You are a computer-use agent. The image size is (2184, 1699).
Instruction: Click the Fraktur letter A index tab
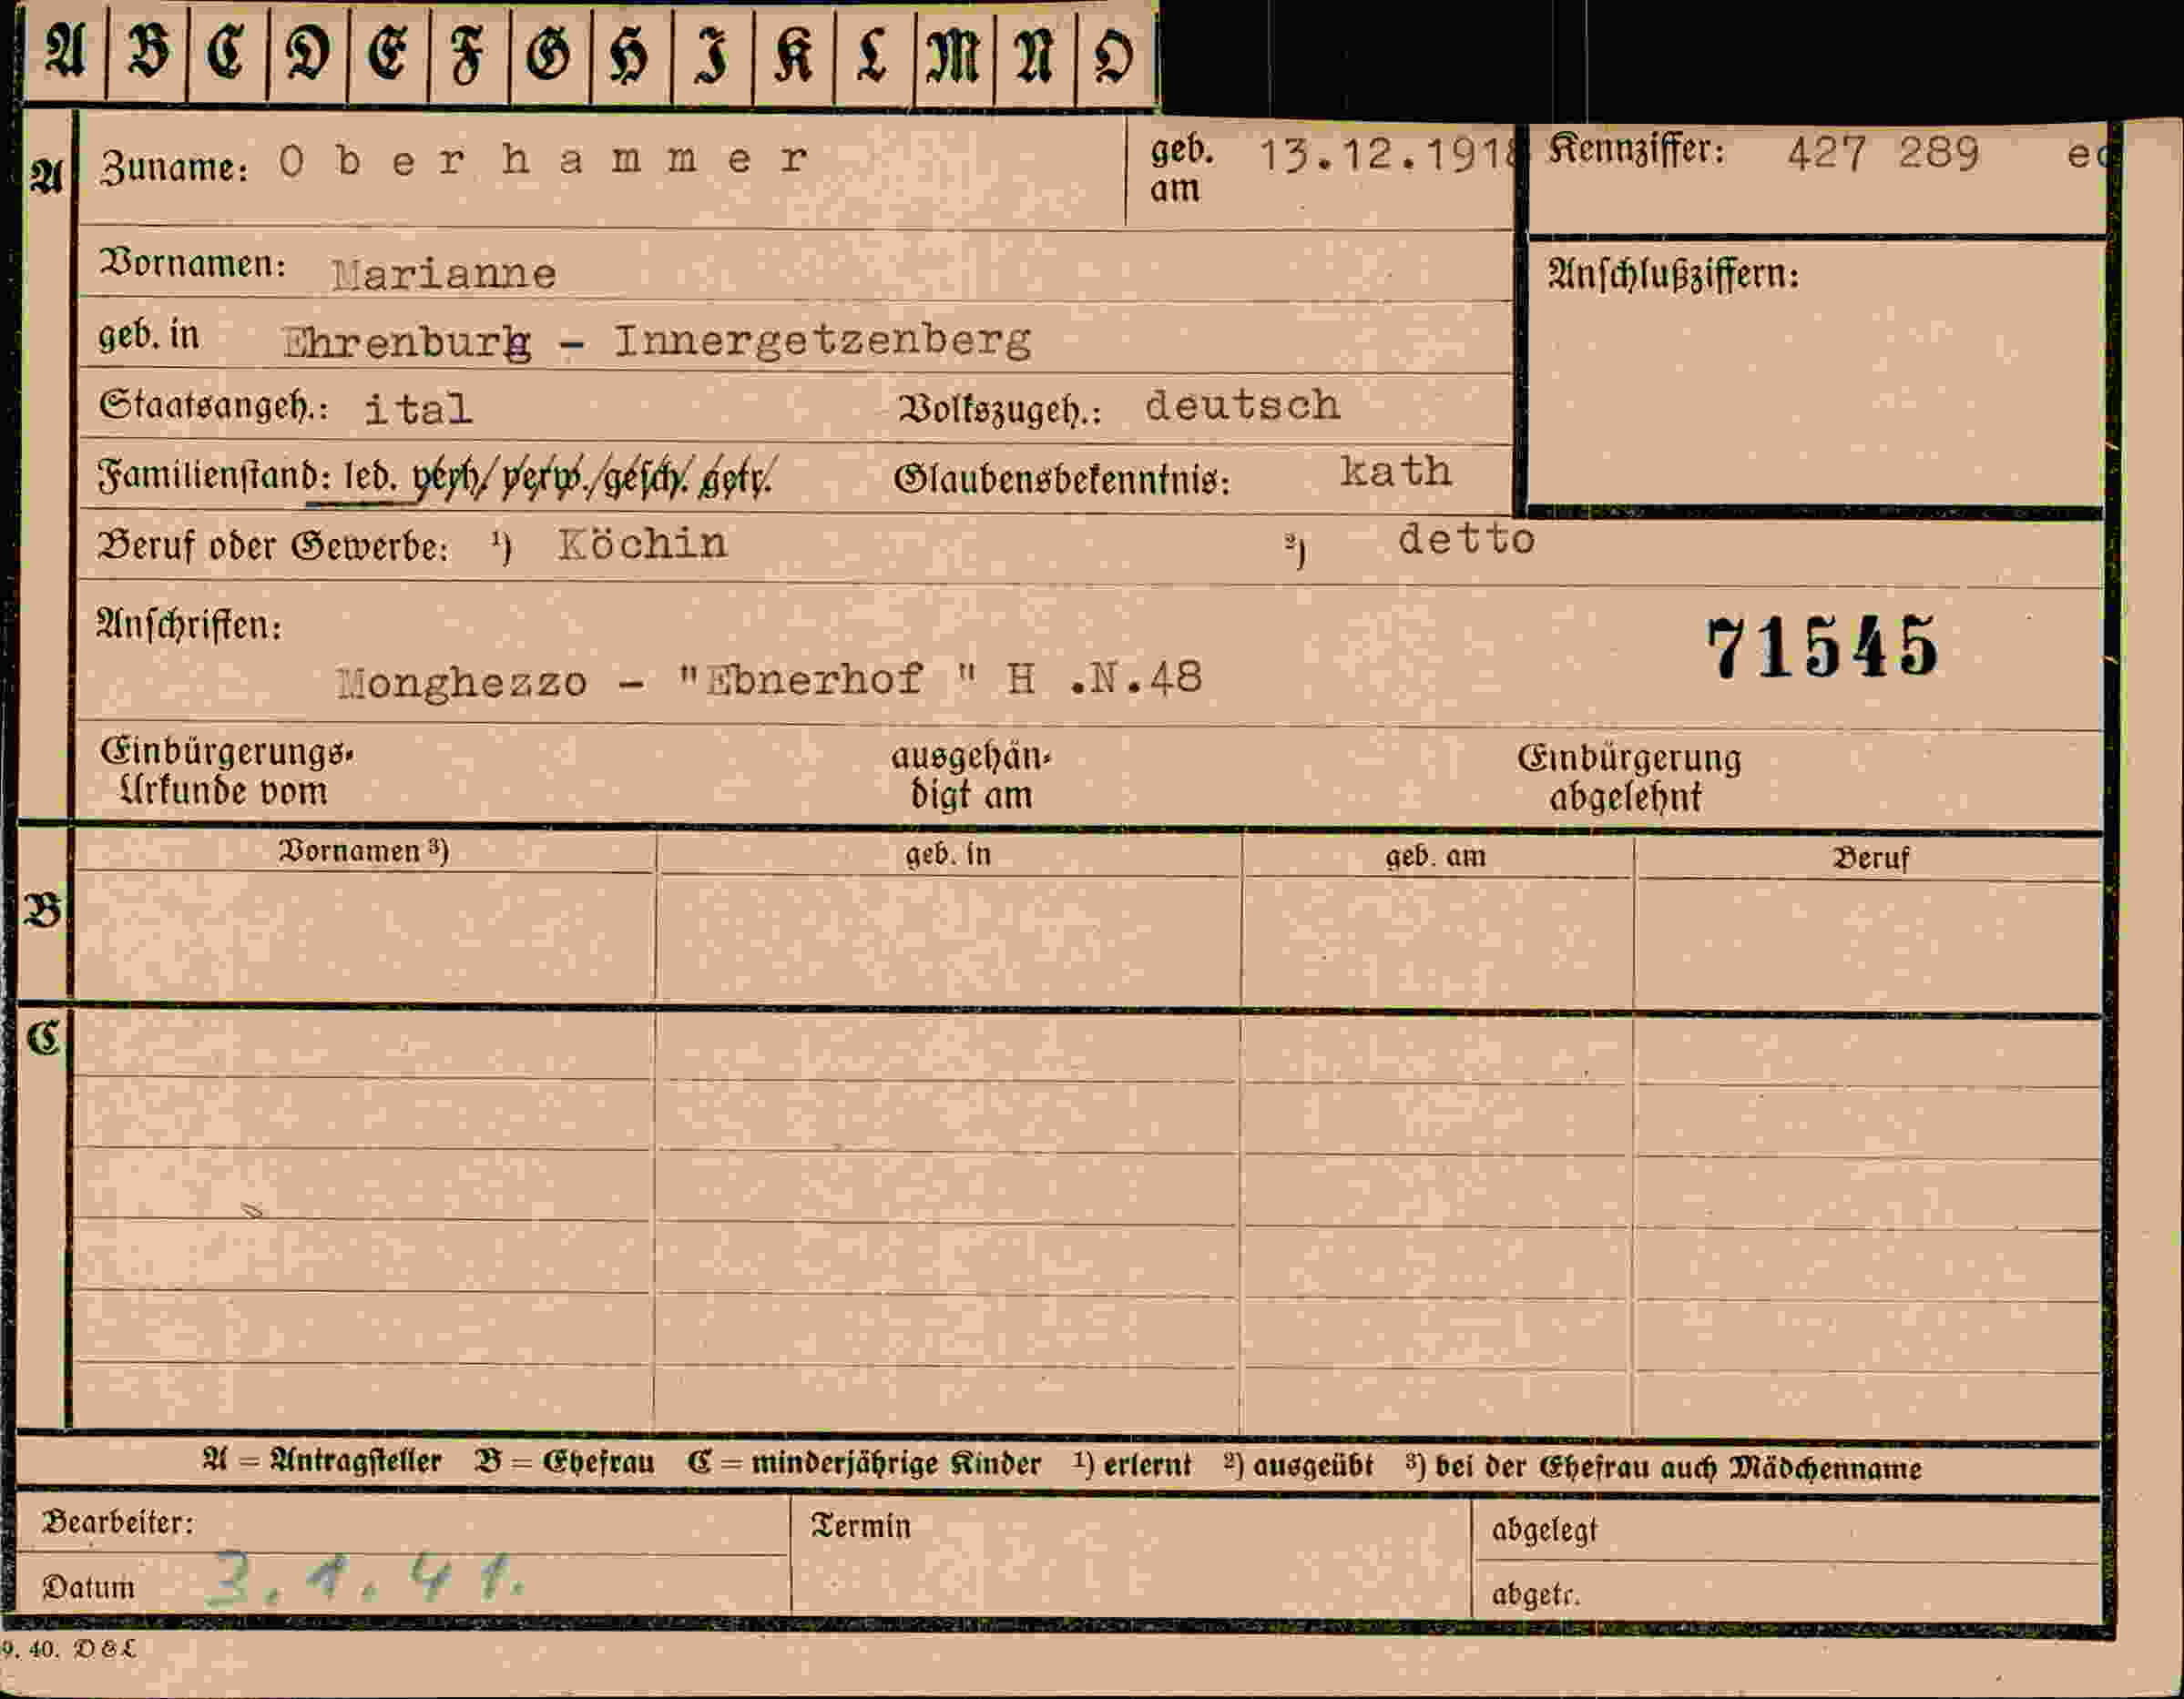click(65, 52)
